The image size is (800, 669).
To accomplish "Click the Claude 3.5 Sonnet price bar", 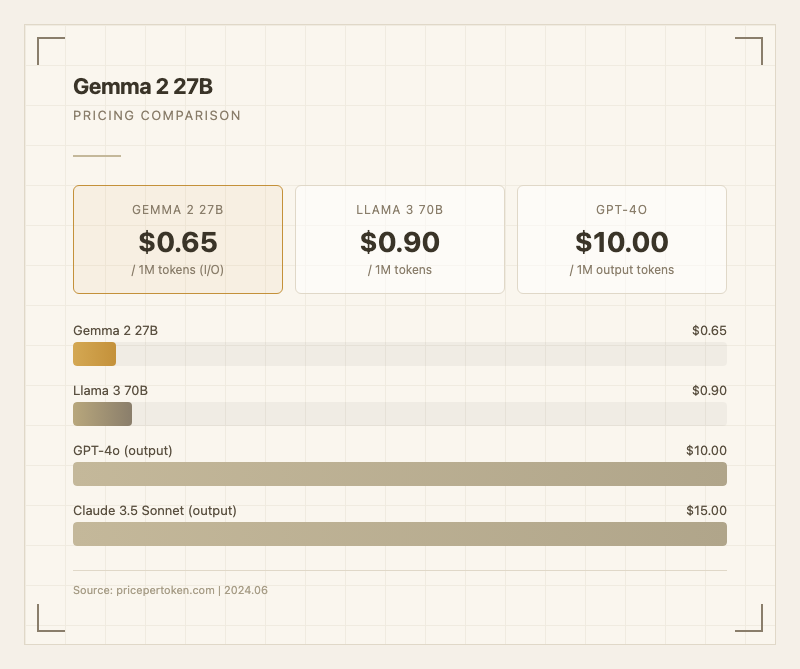I will [400, 534].
